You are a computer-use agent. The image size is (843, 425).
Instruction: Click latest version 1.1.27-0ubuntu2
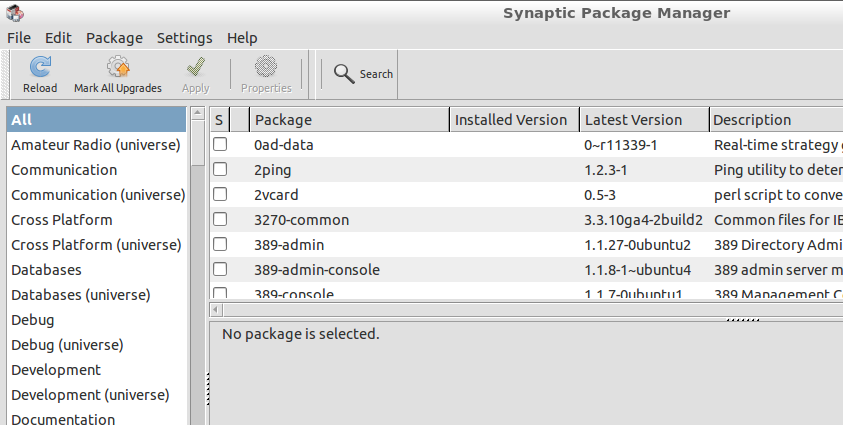[637, 245]
